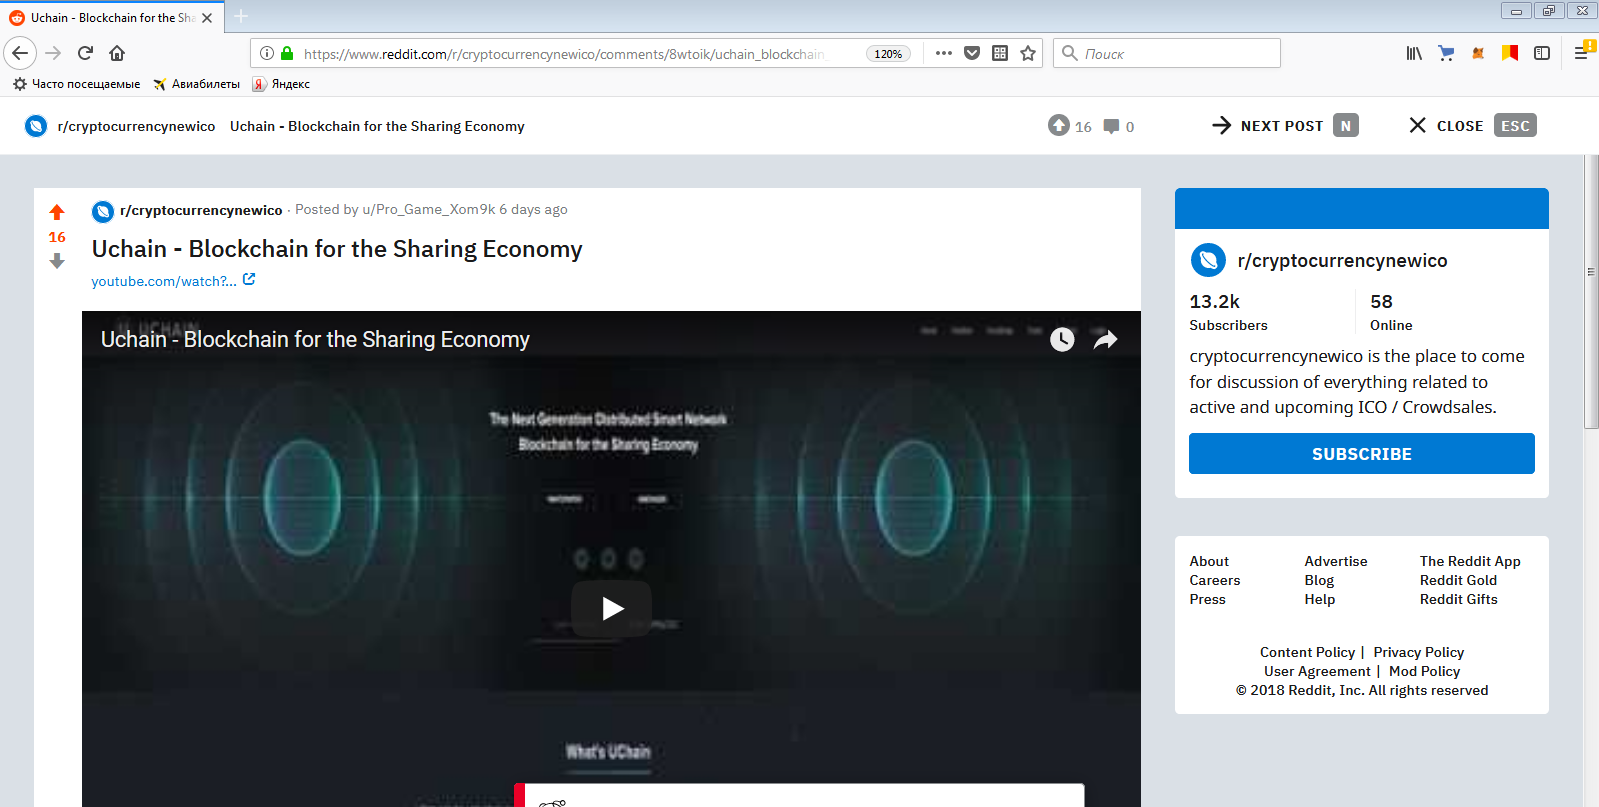This screenshot has width=1599, height=807.
Task: Open the About footer link
Action: pos(1209,561)
